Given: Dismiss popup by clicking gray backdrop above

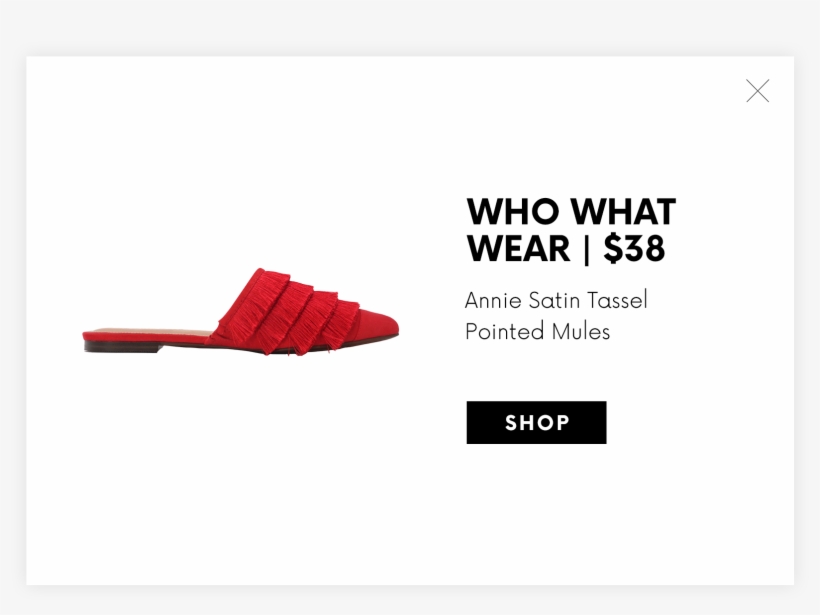Looking at the screenshot, I should coord(410,27).
